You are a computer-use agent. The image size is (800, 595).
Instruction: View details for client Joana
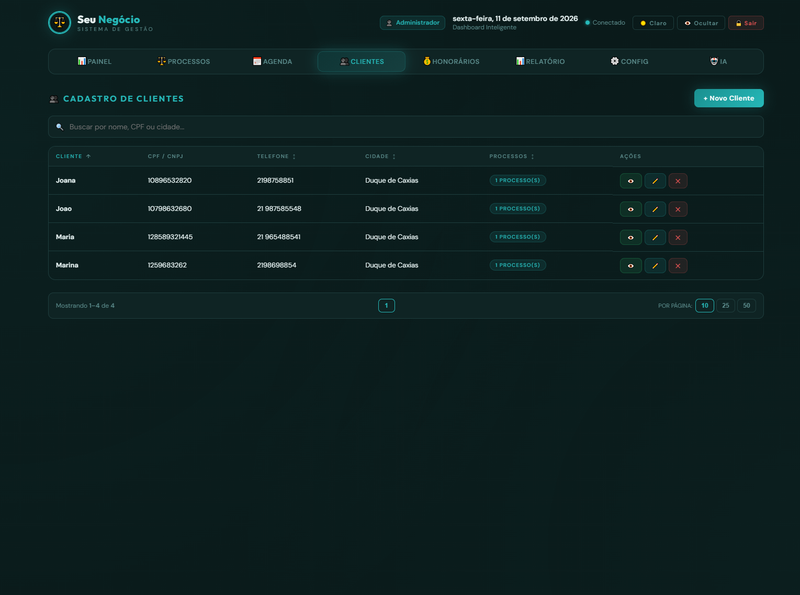(631, 181)
